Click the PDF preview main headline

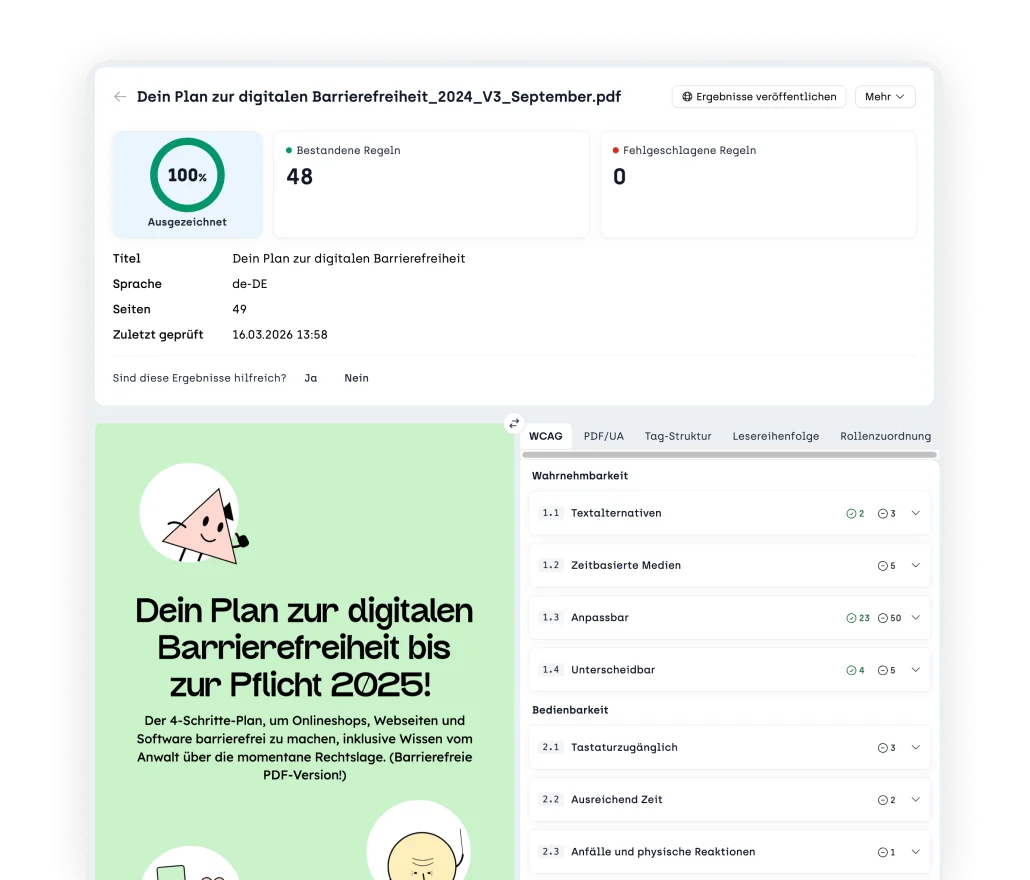(304, 647)
